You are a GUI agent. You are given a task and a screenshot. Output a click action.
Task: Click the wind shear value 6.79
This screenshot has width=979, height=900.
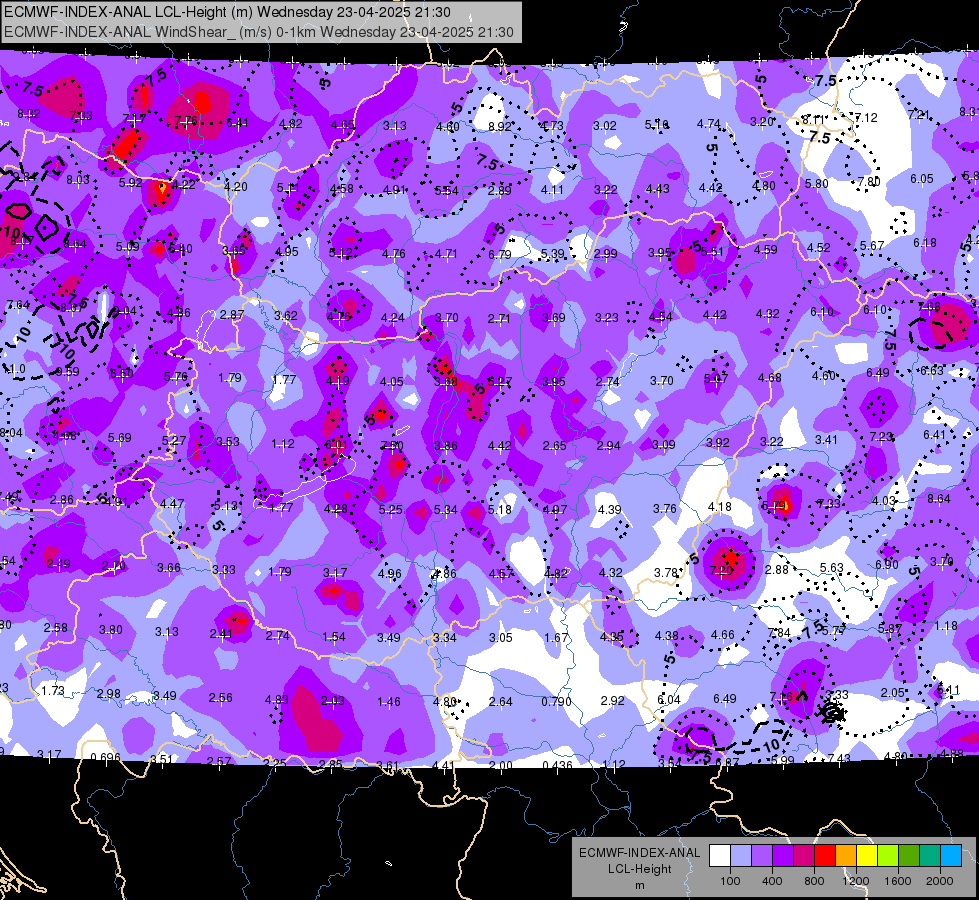(500, 254)
